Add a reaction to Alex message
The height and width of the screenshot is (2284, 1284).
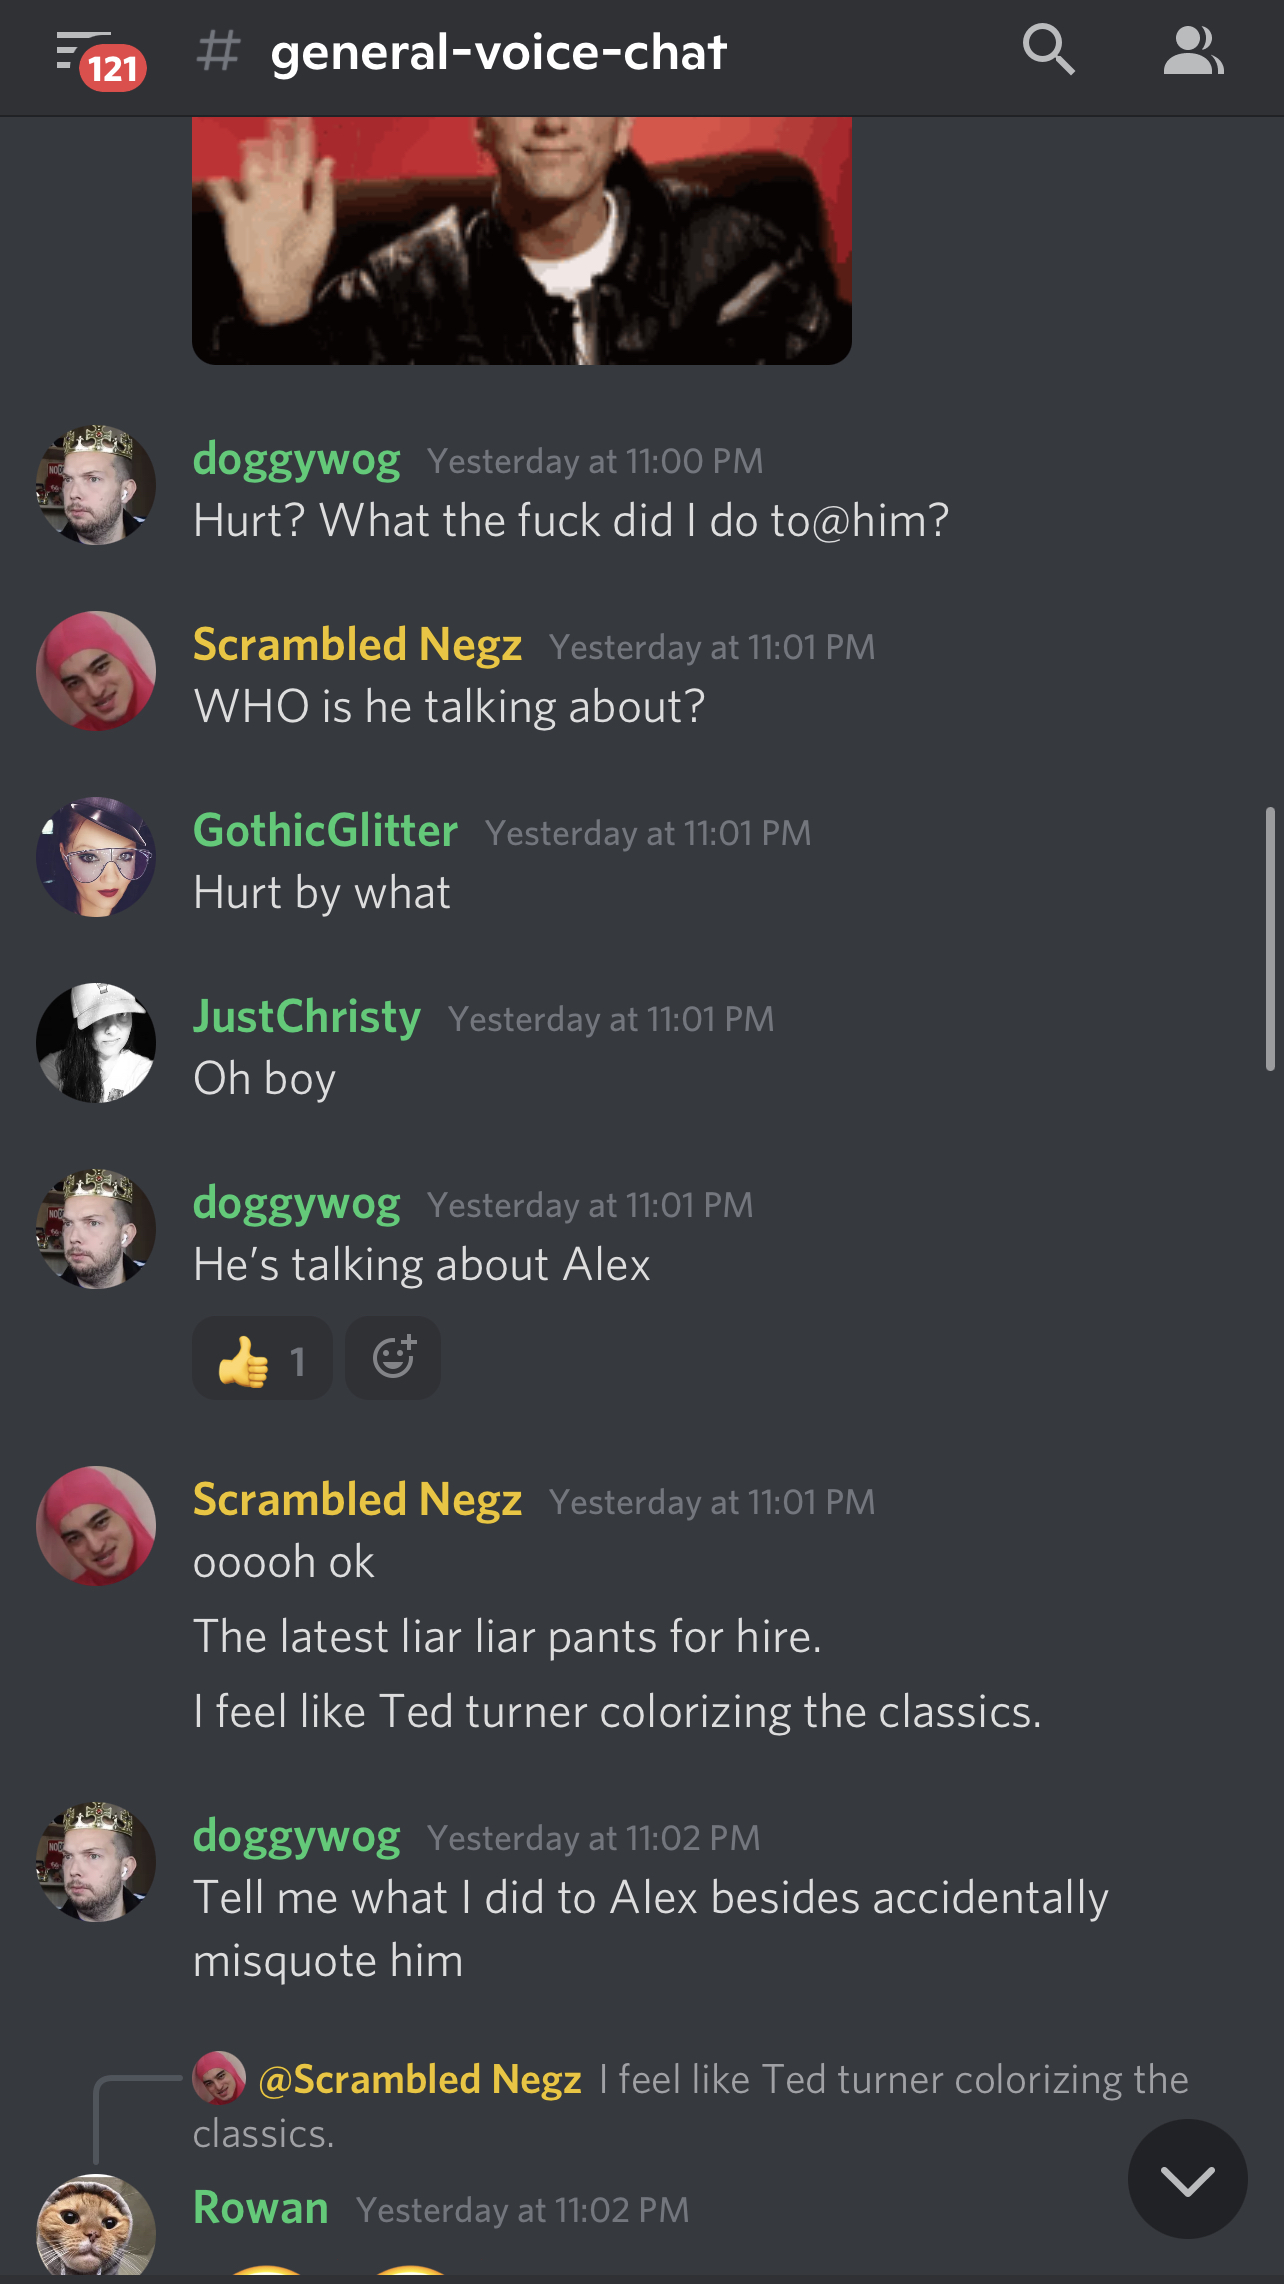click(393, 1358)
